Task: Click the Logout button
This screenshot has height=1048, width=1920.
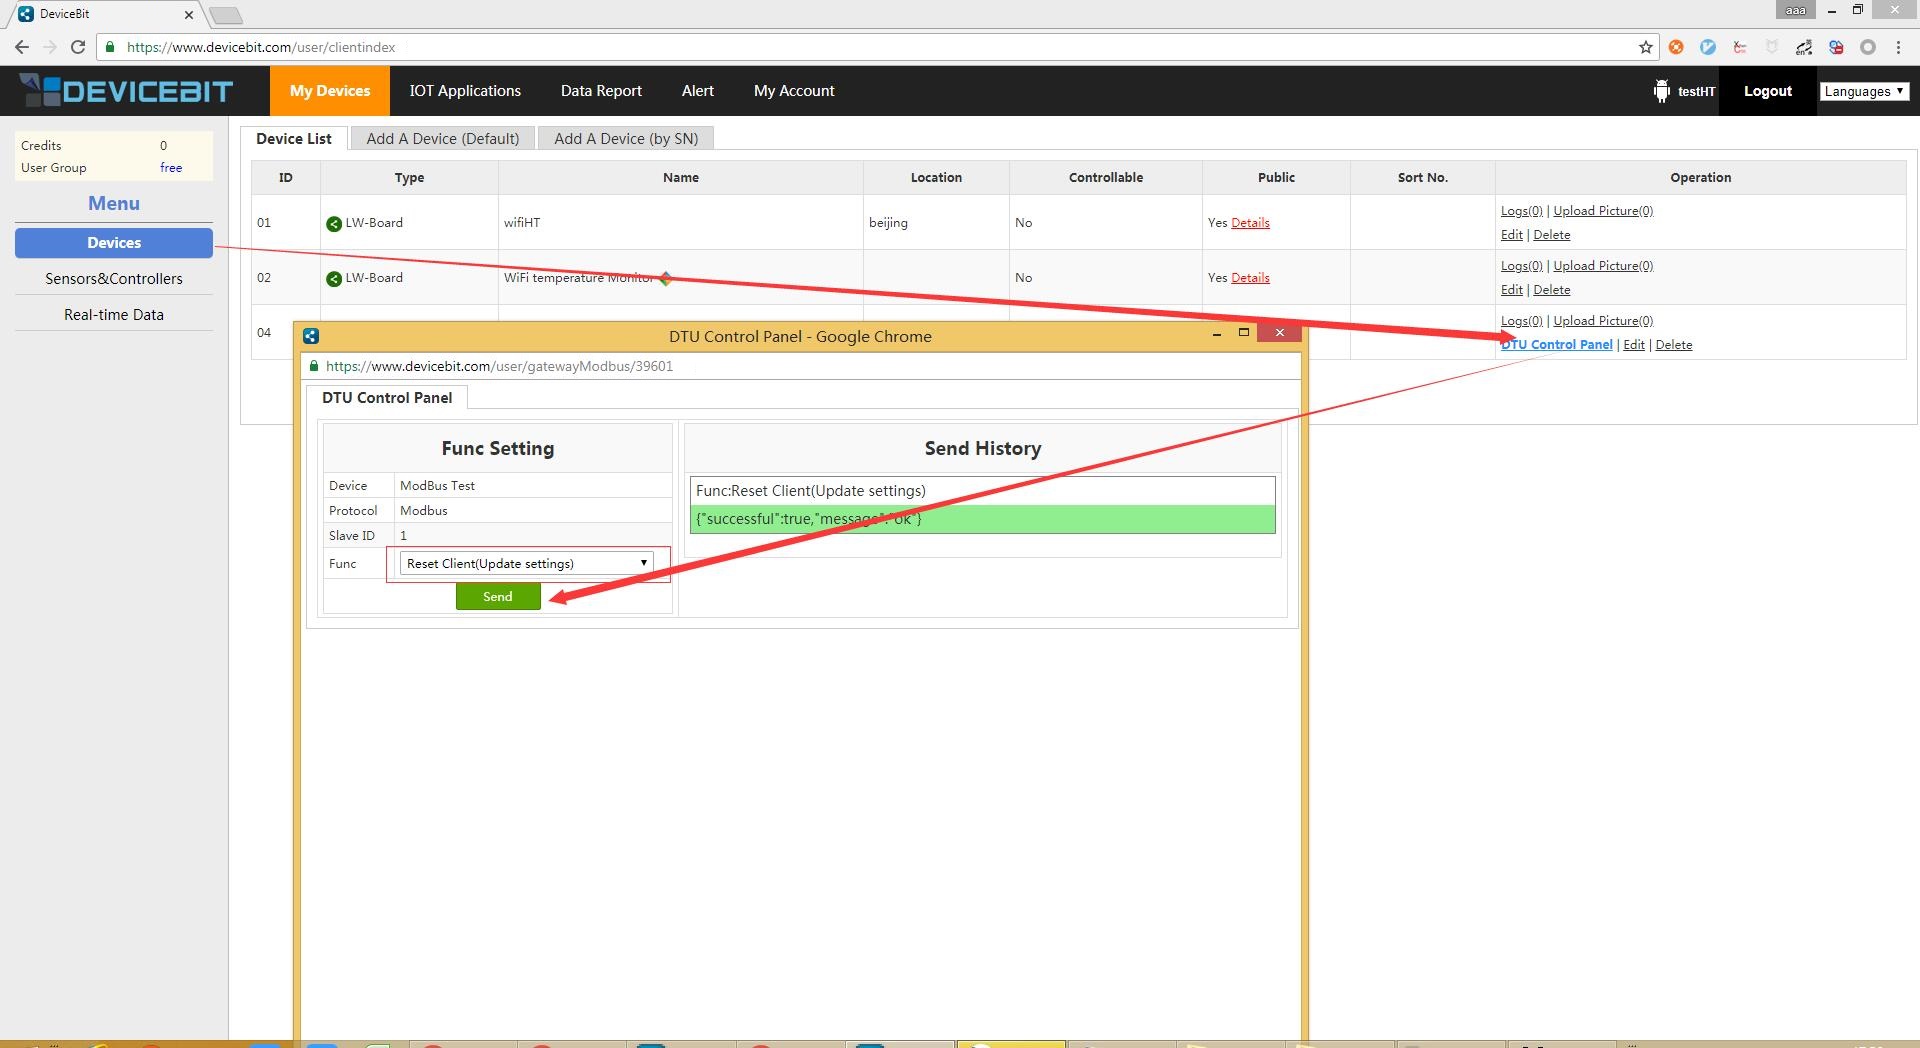Action: pyautogui.click(x=1767, y=91)
